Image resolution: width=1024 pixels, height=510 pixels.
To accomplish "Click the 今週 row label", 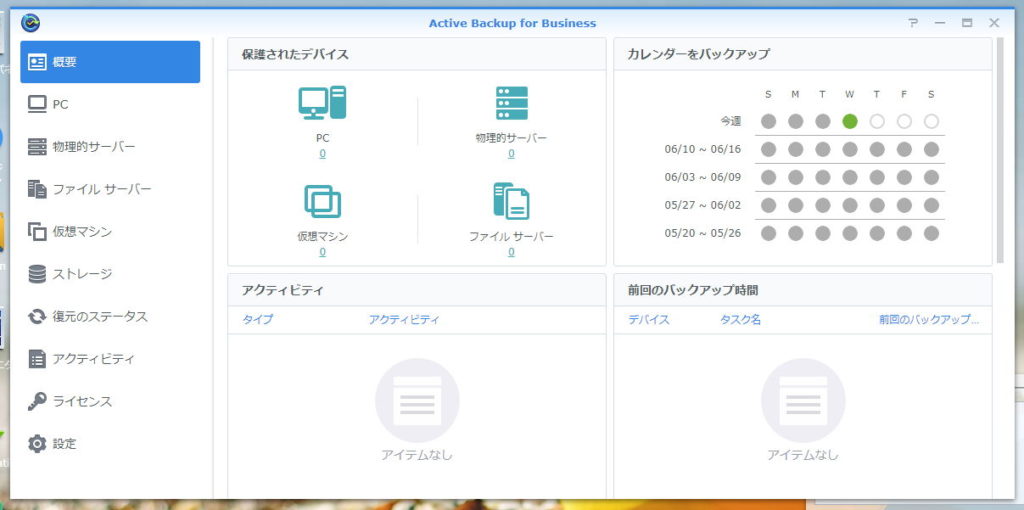I will click(731, 121).
